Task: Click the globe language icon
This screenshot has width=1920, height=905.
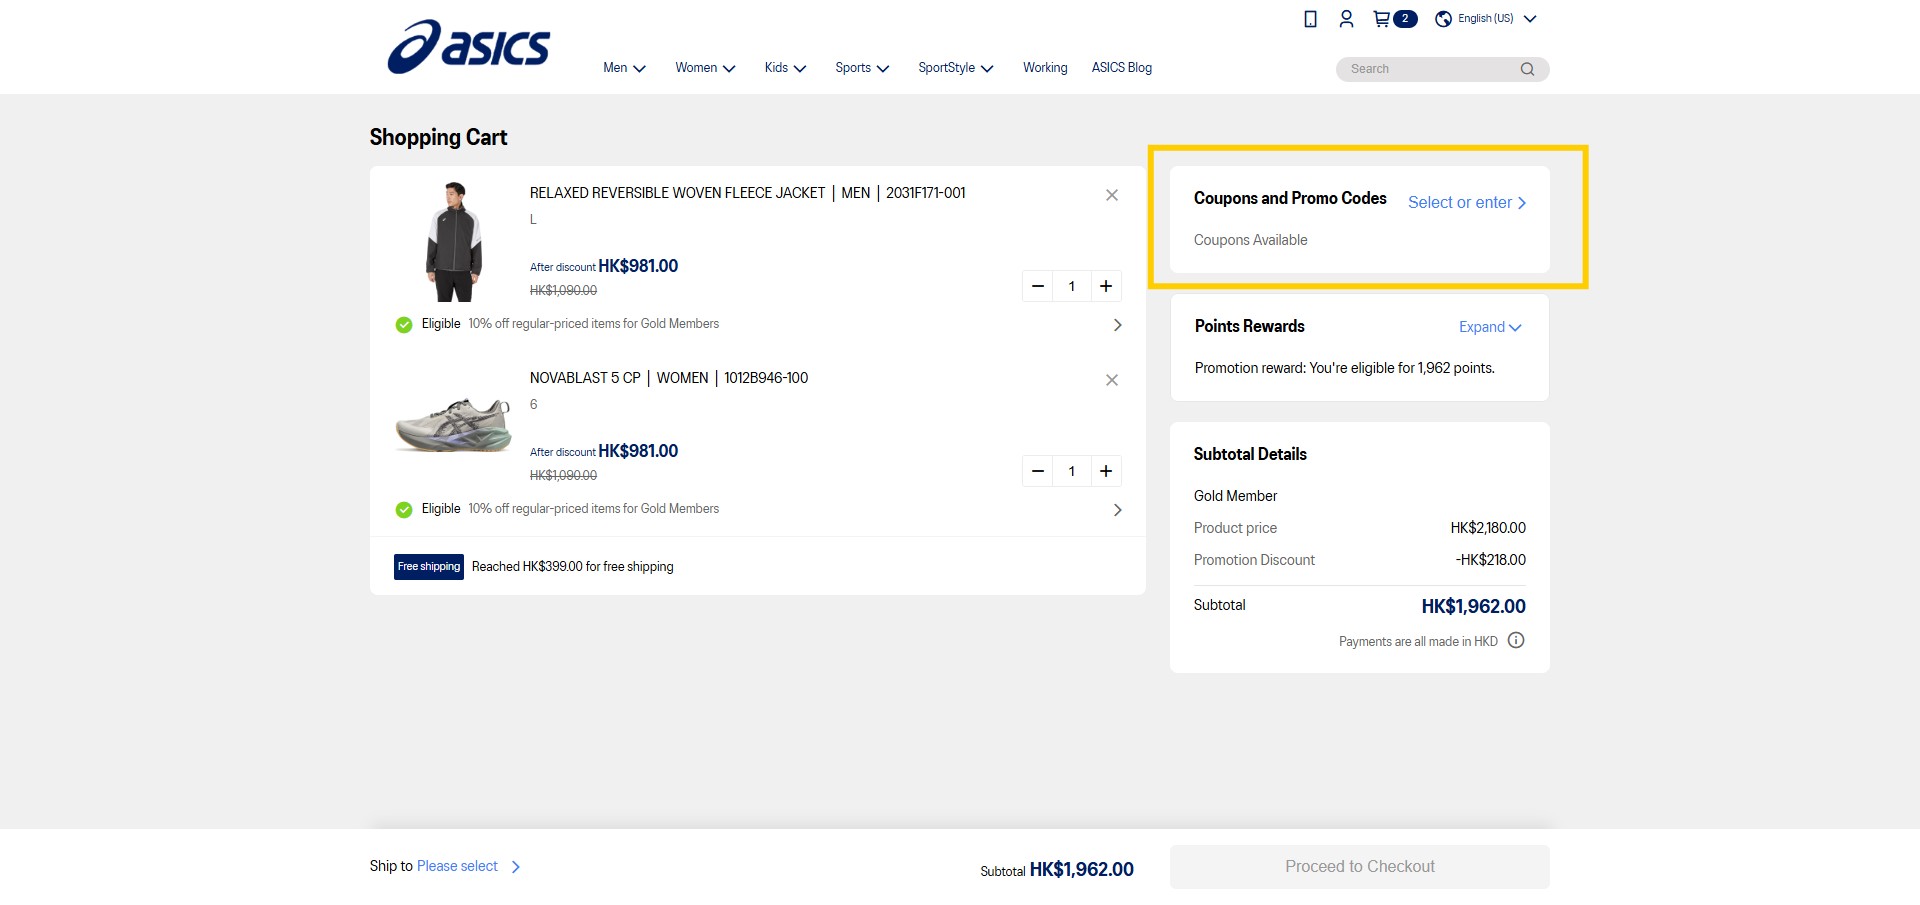Action: 1443,19
